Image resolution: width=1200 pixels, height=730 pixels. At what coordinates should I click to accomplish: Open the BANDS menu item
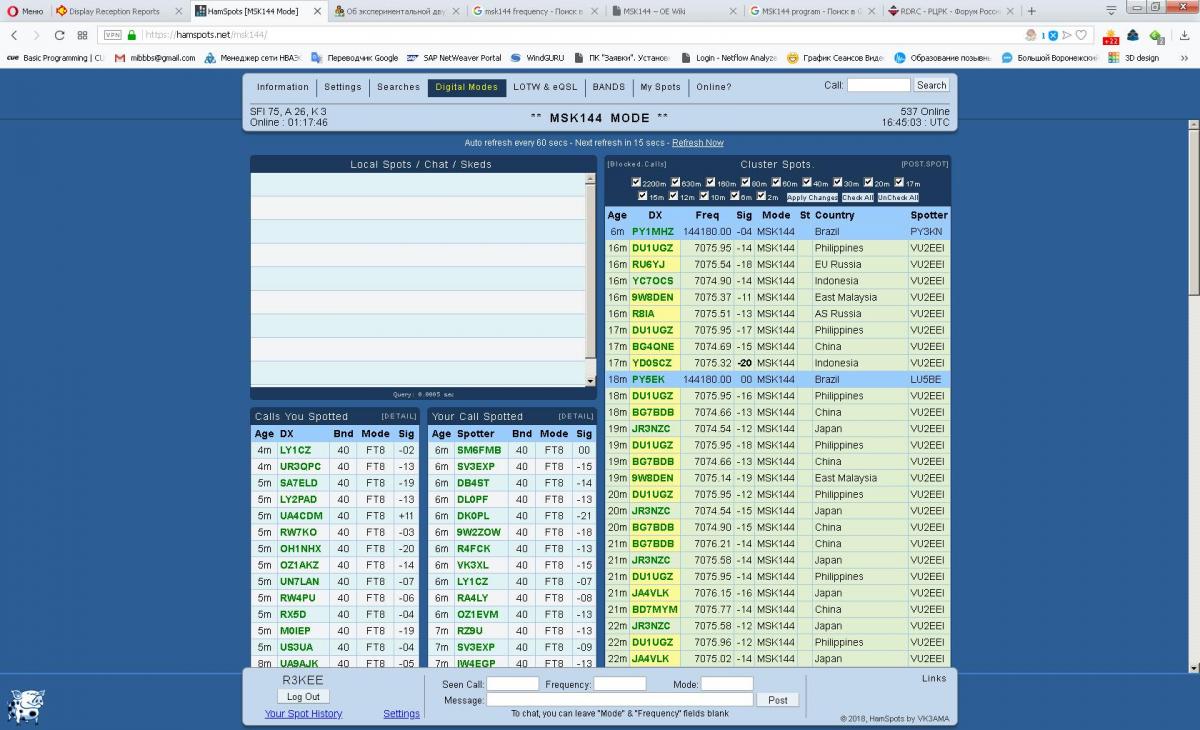click(x=608, y=87)
